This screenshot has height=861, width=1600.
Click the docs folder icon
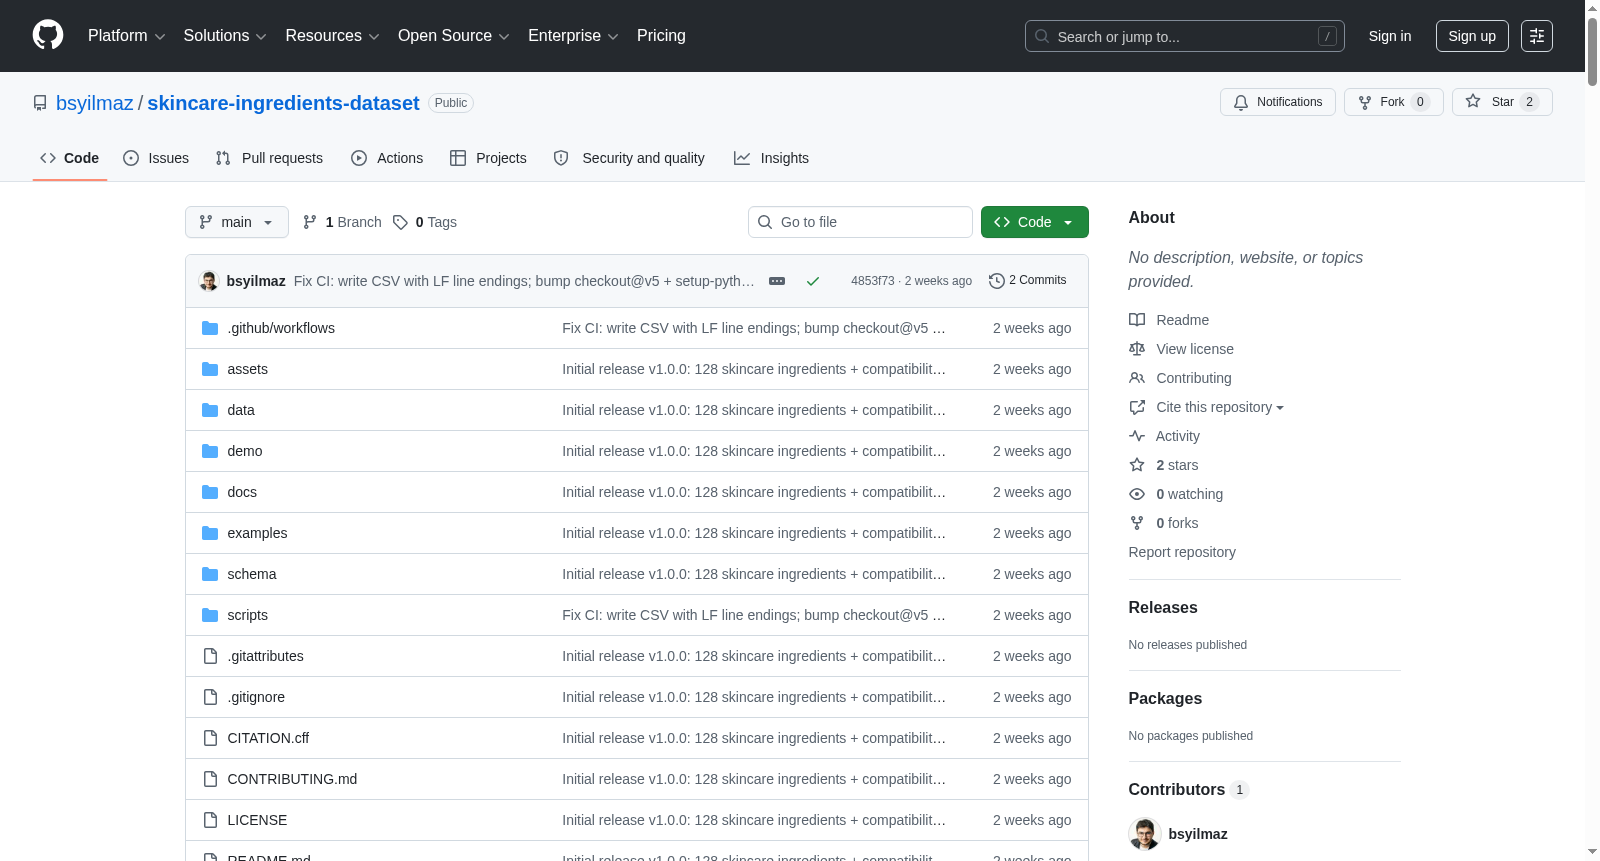(x=210, y=492)
